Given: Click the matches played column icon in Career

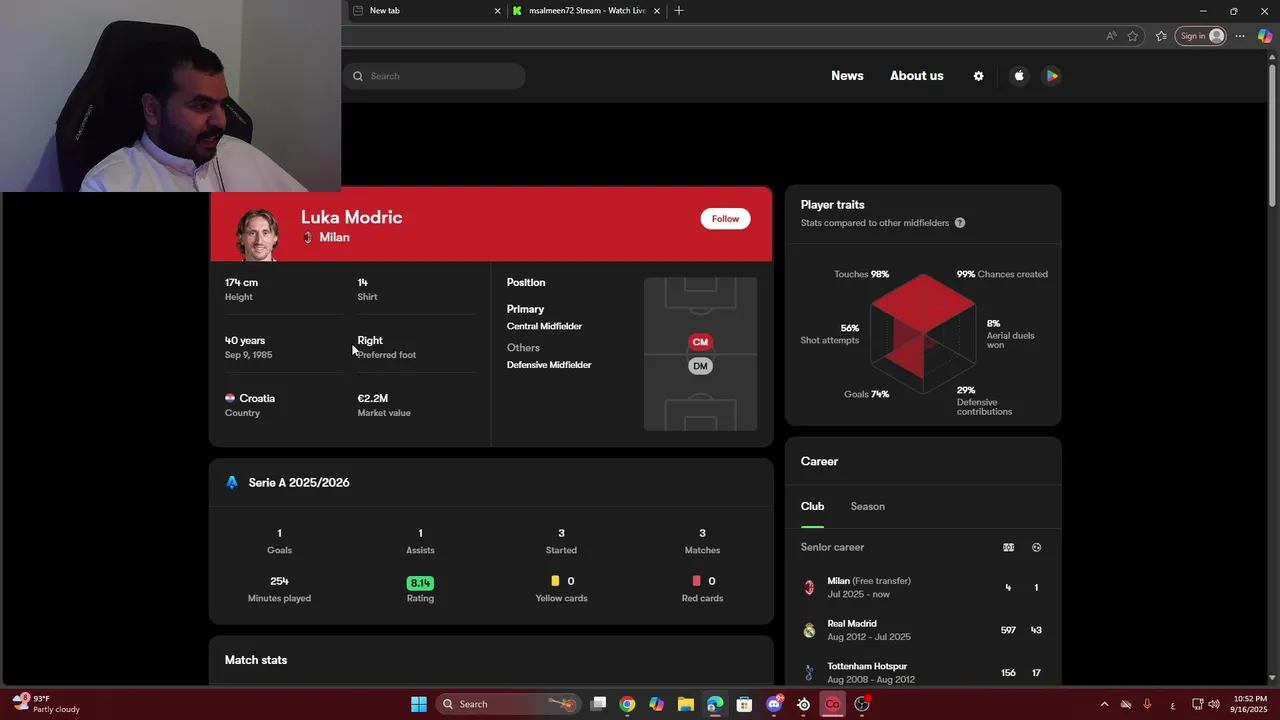Looking at the screenshot, I should click(x=1008, y=547).
